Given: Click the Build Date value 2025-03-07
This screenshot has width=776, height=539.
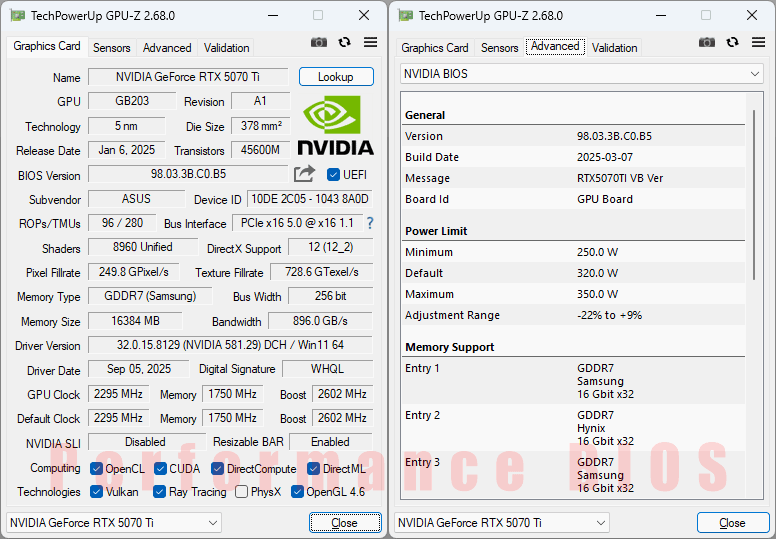Looking at the screenshot, I should point(605,157).
